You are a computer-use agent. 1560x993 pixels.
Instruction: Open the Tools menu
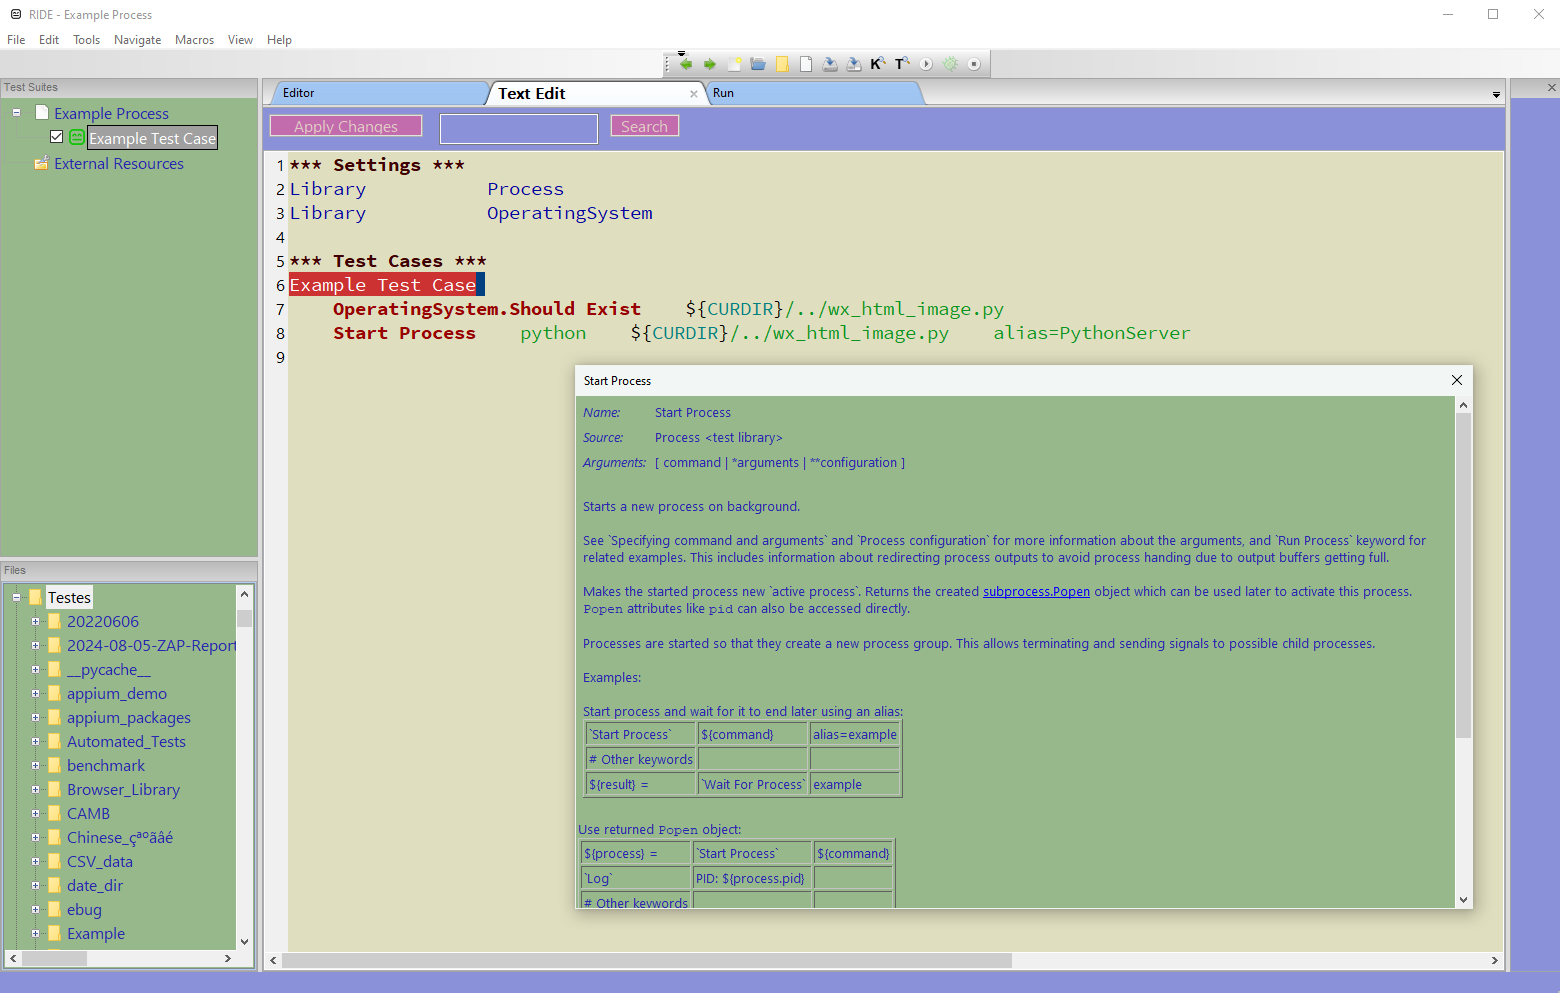coord(86,40)
